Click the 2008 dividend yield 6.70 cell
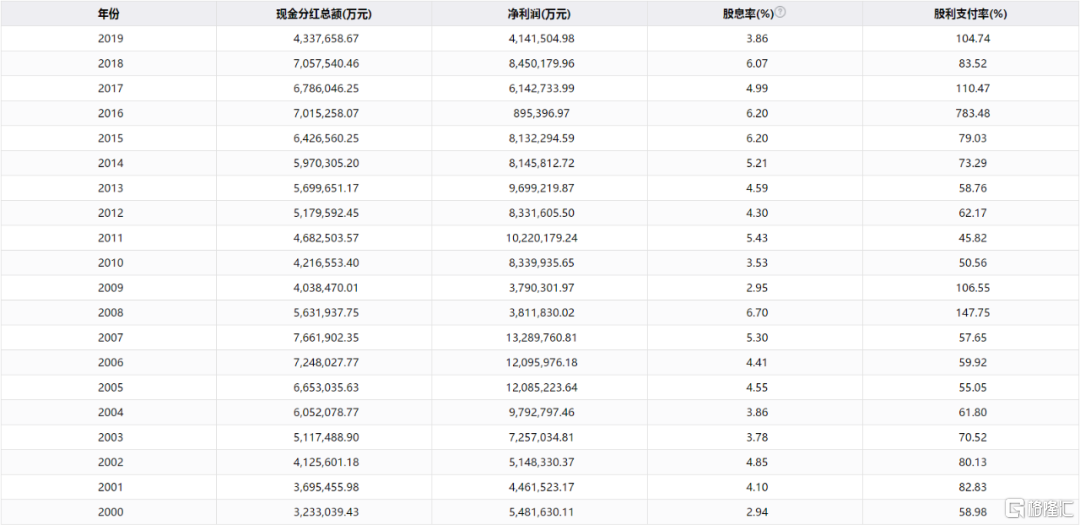Viewport: 1080px width, 525px height. [x=755, y=313]
